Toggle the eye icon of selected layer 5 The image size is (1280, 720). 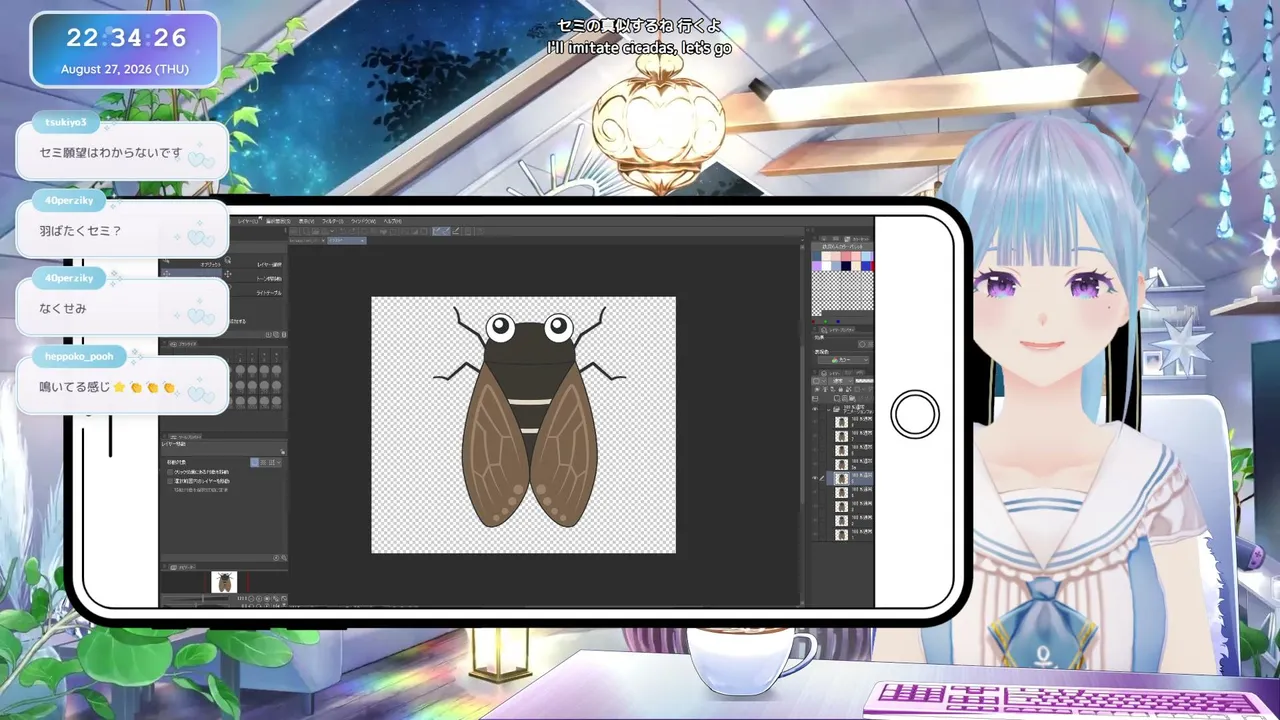point(814,478)
